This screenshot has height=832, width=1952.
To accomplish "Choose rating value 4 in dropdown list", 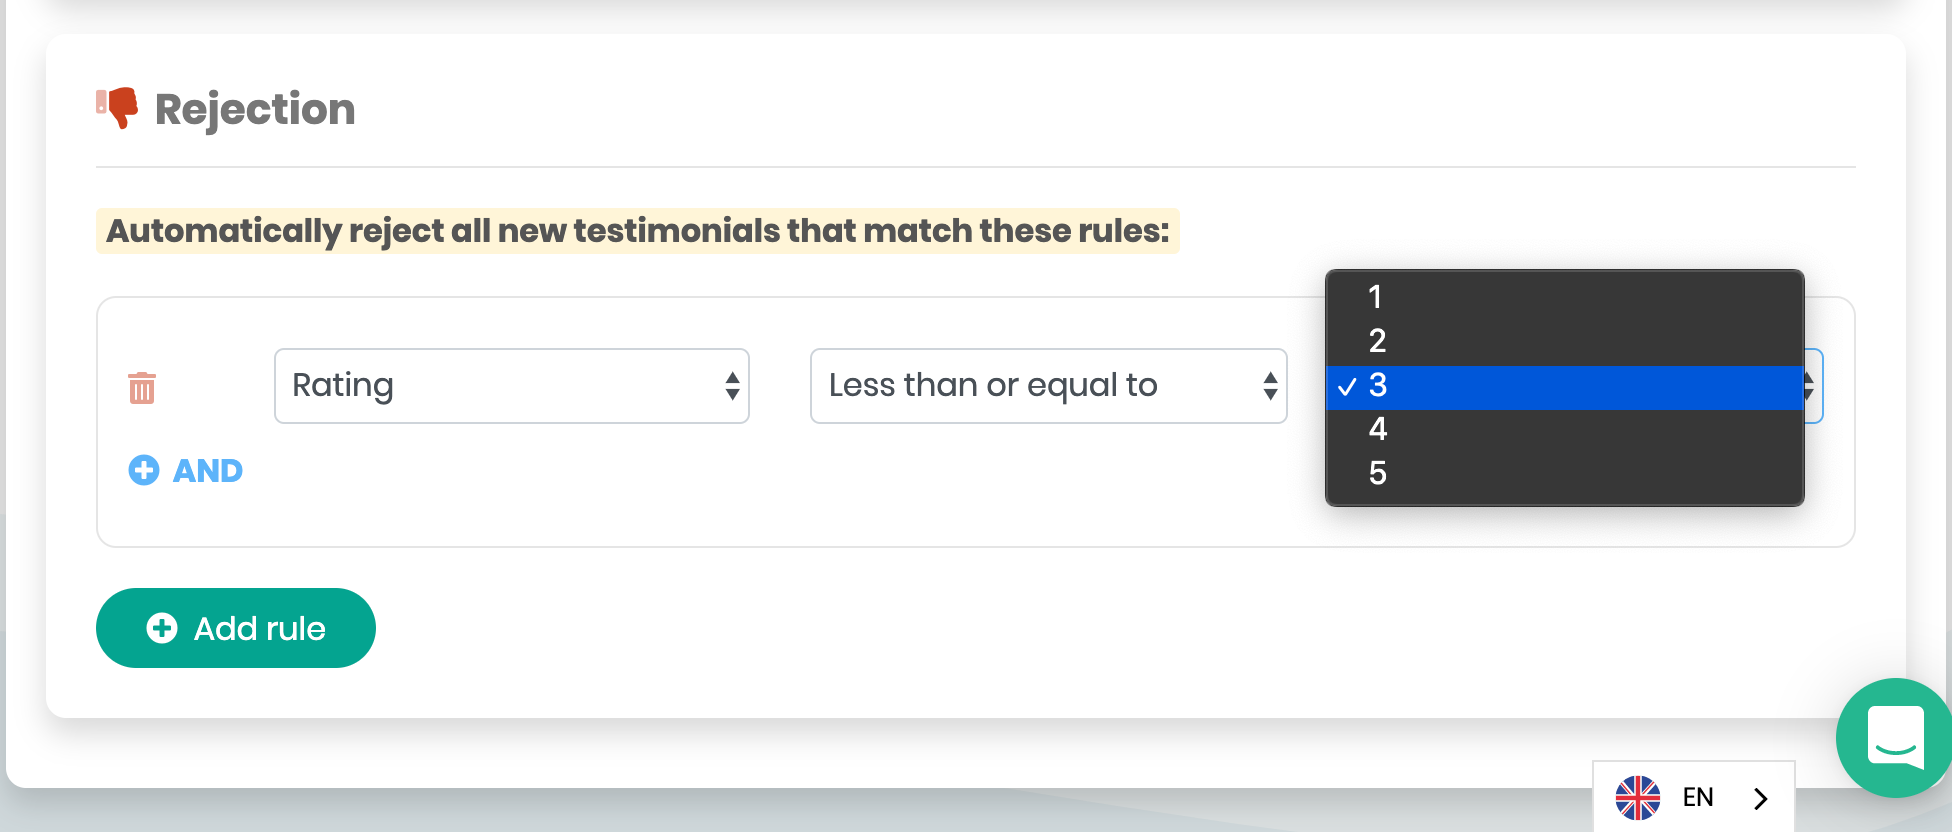I will (x=1377, y=429).
